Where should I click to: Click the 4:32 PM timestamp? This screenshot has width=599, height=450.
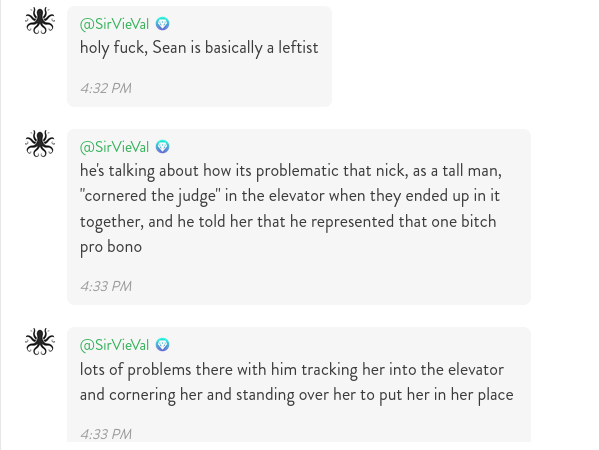(x=106, y=88)
